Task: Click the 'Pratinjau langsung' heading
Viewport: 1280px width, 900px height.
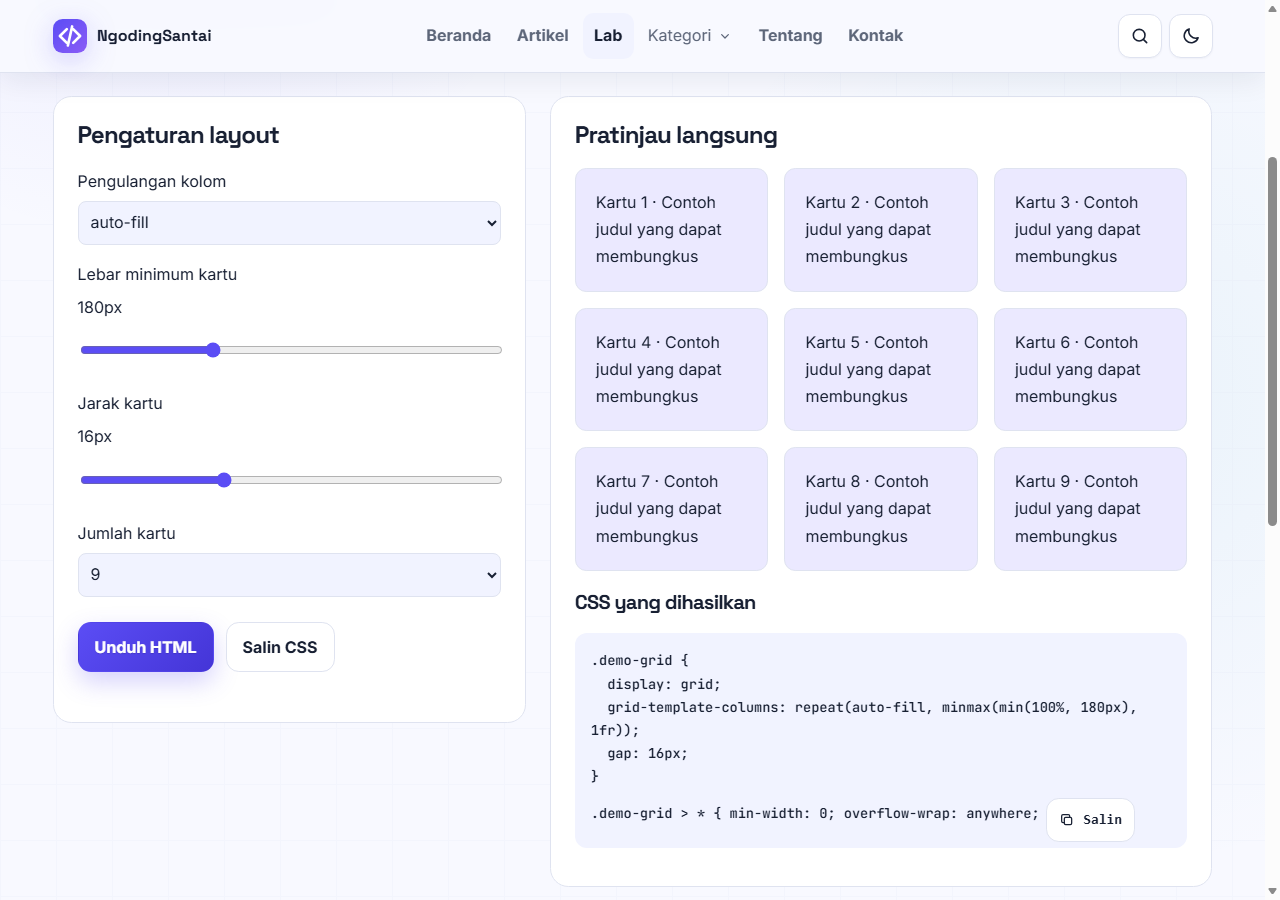Action: [676, 135]
